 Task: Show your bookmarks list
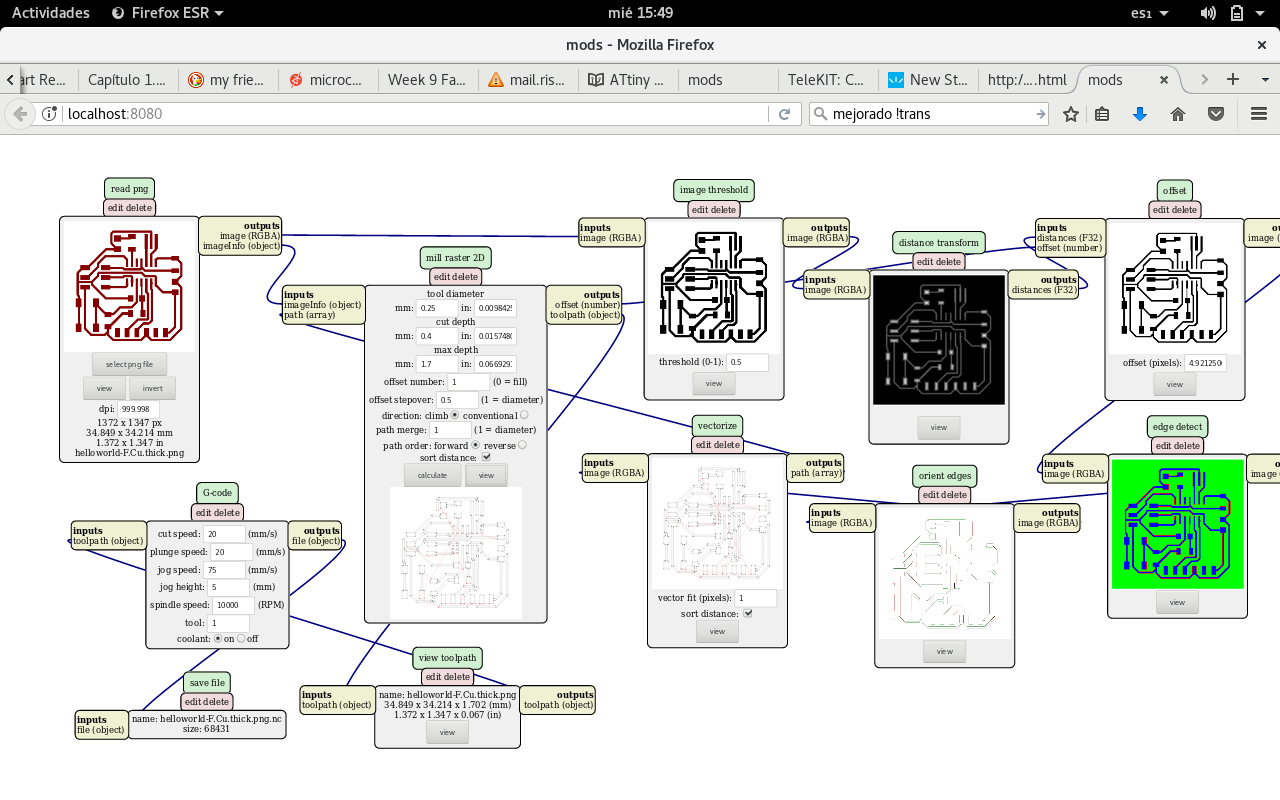(x=1102, y=114)
